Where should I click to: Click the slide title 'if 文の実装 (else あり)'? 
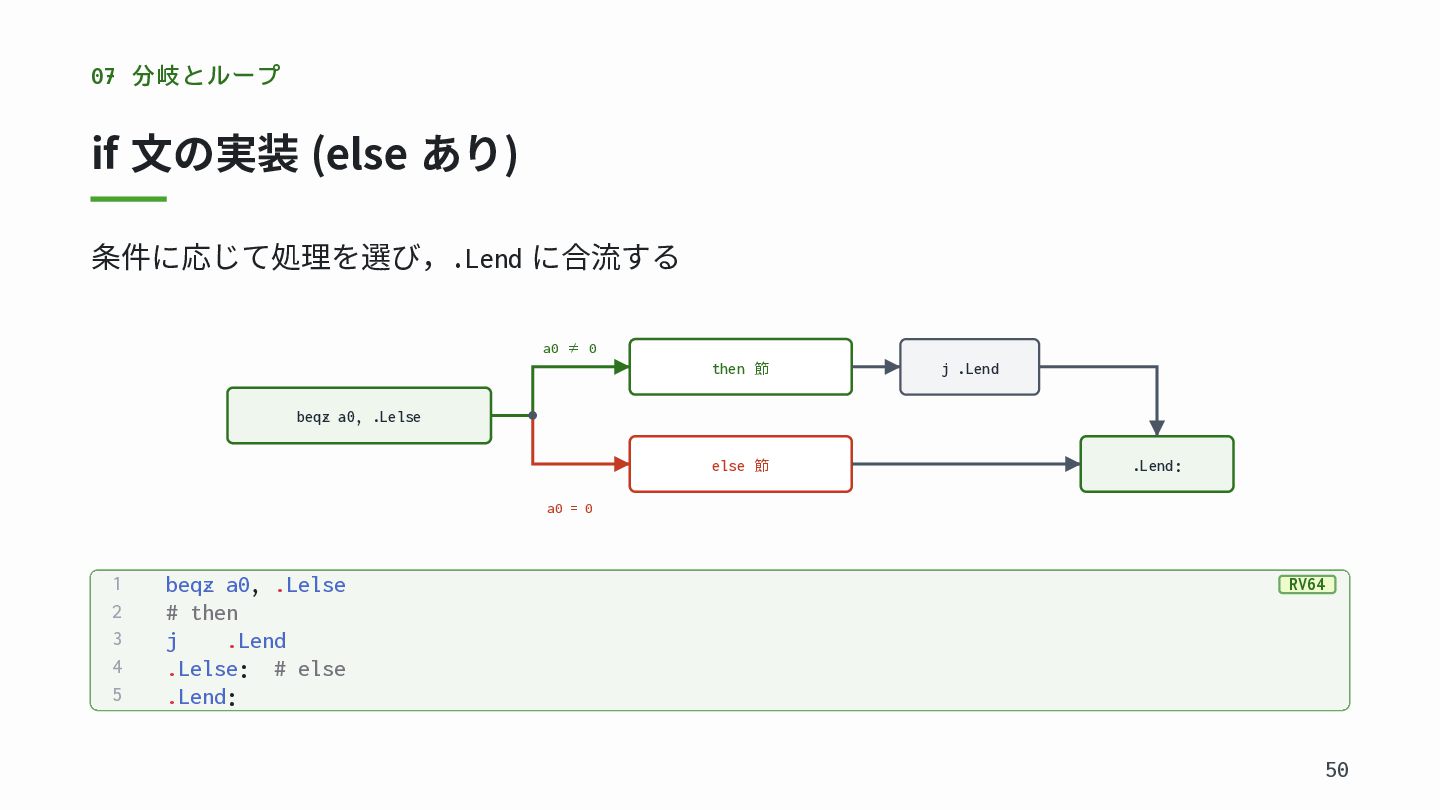[304, 154]
